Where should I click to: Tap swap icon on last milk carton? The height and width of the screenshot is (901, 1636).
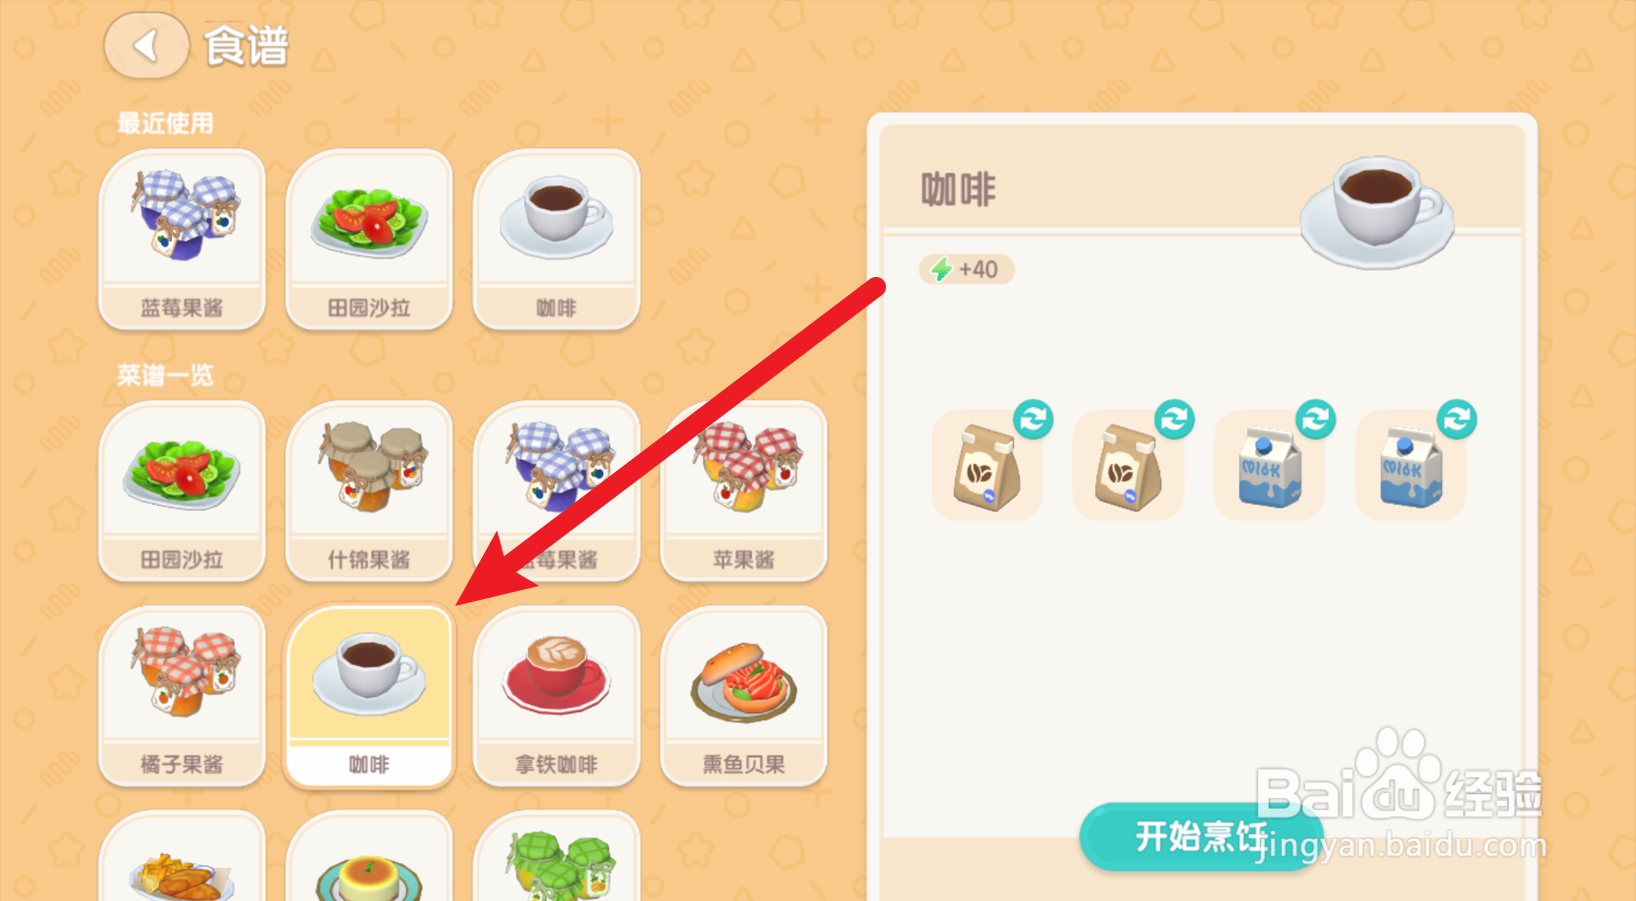pyautogui.click(x=1457, y=419)
